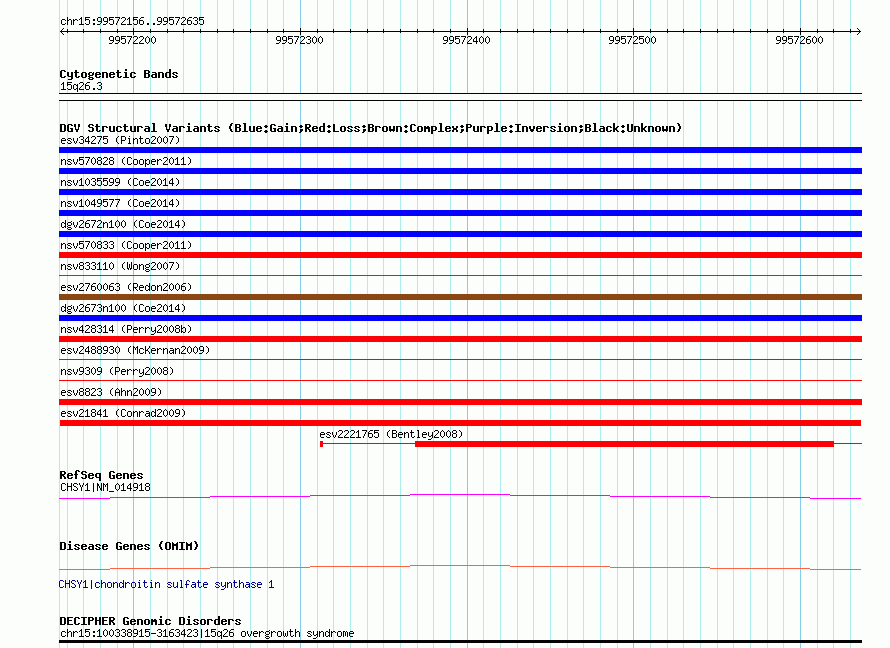This screenshot has width=890, height=648.
Task: Open the nsv1049577 (Coe2014) variant entry
Action: (120, 203)
